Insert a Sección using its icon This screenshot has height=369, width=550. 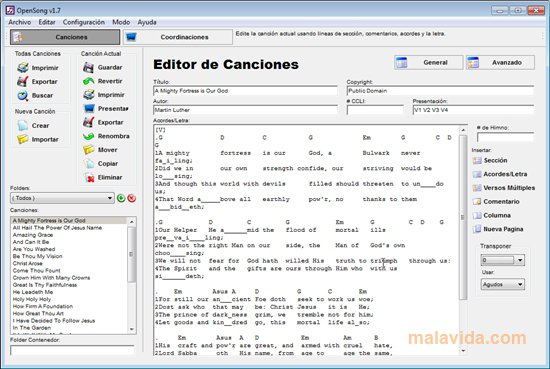(477, 160)
